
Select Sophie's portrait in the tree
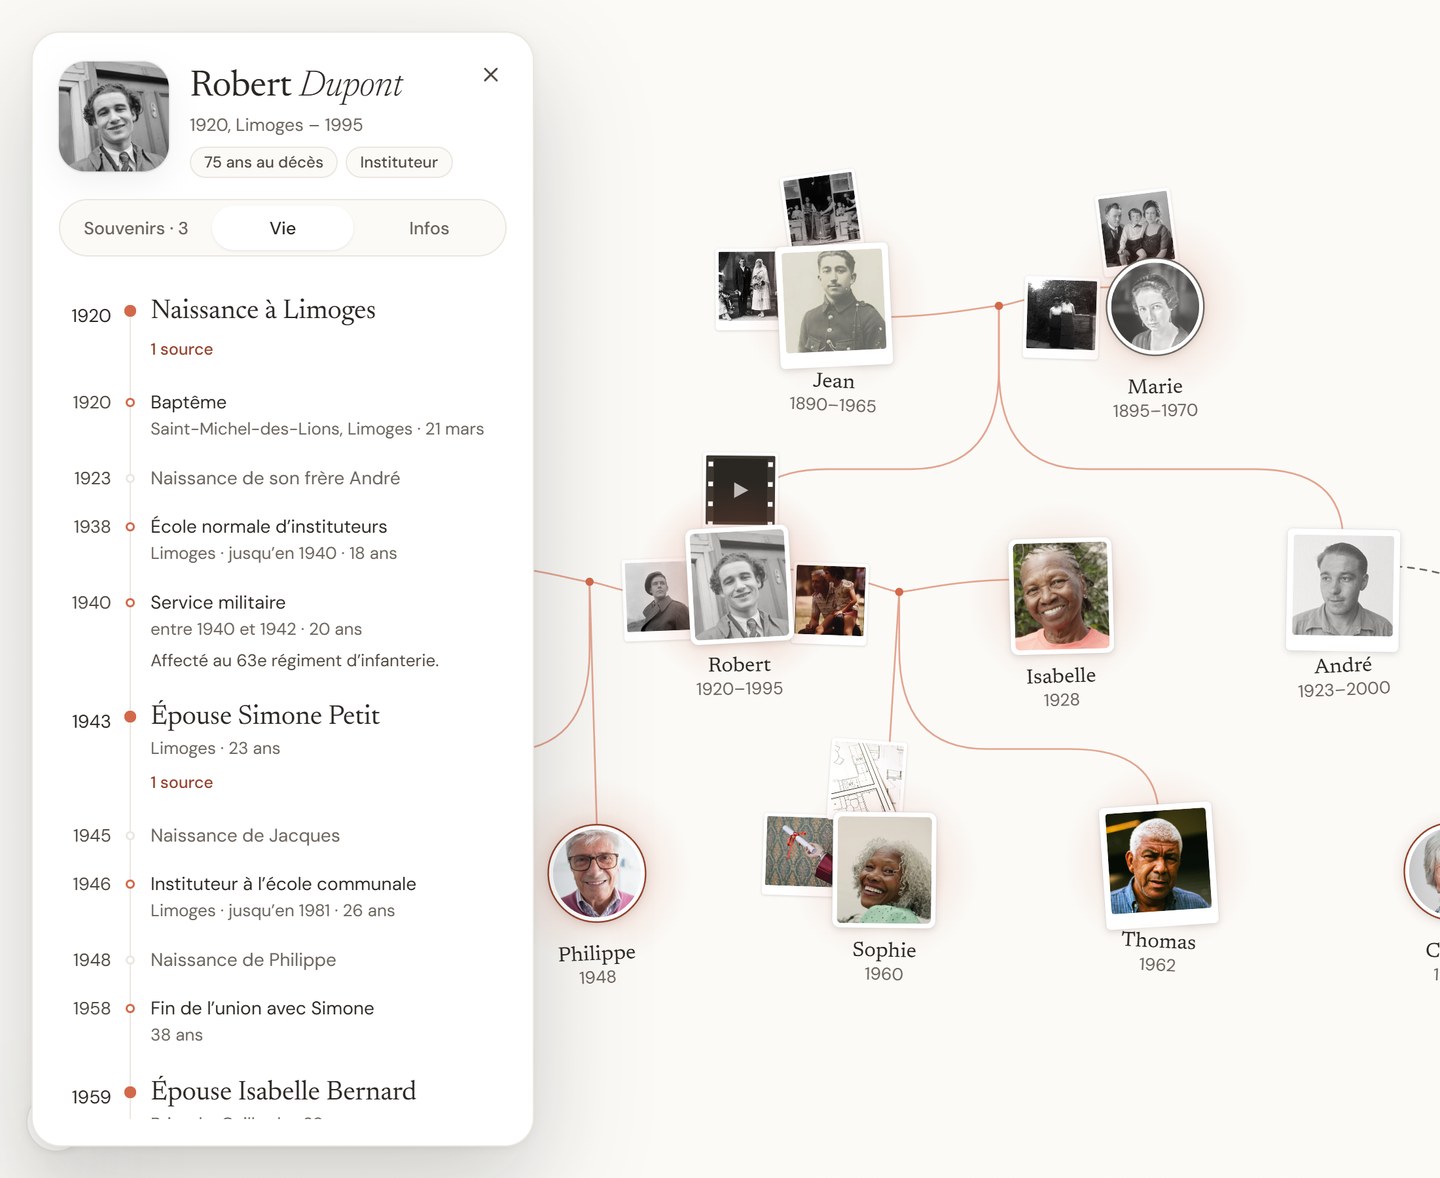pyautogui.click(x=884, y=869)
